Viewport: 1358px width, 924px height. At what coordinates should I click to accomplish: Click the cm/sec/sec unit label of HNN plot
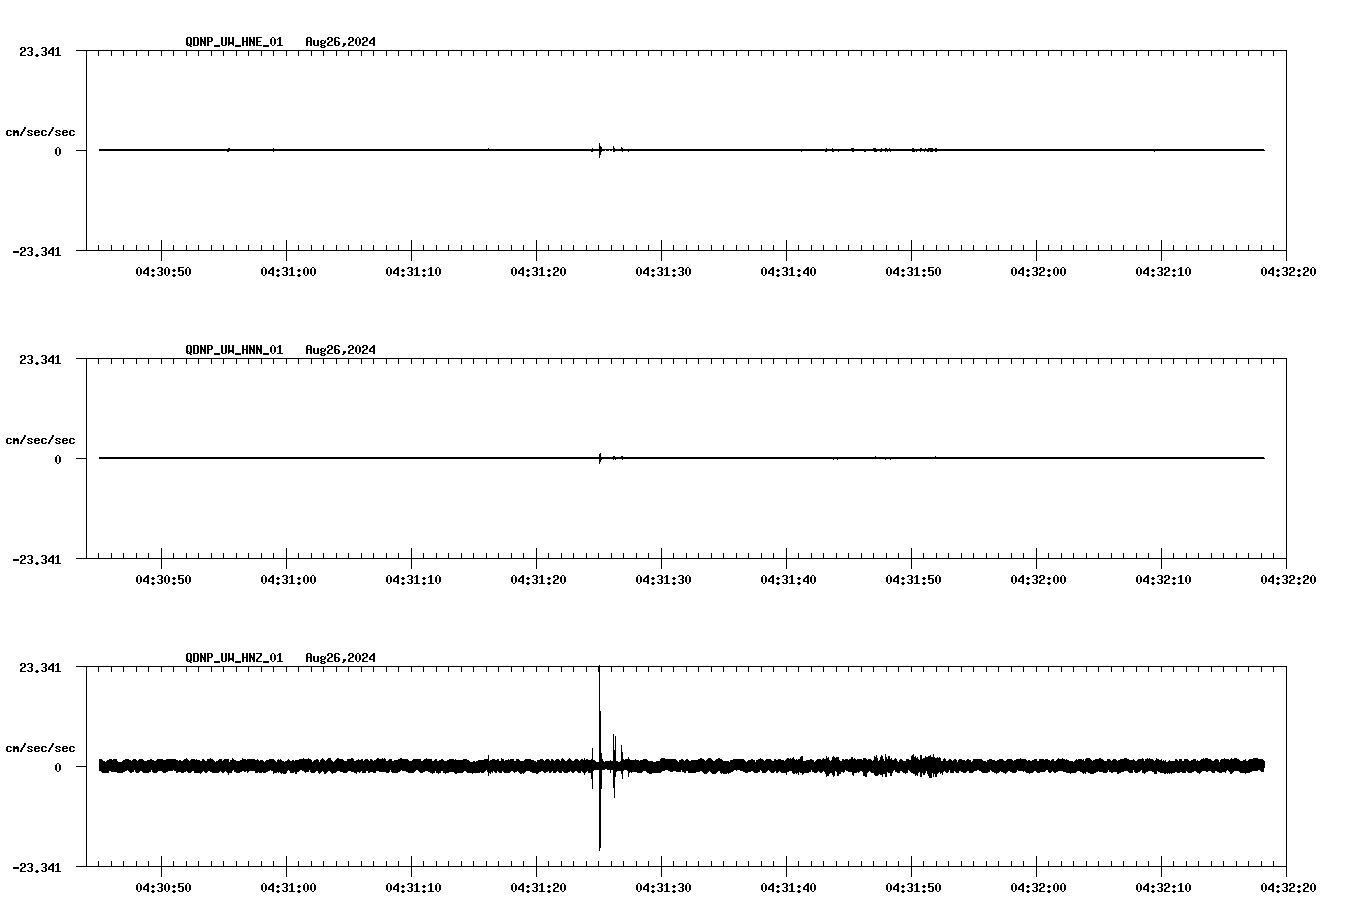click(x=40, y=440)
